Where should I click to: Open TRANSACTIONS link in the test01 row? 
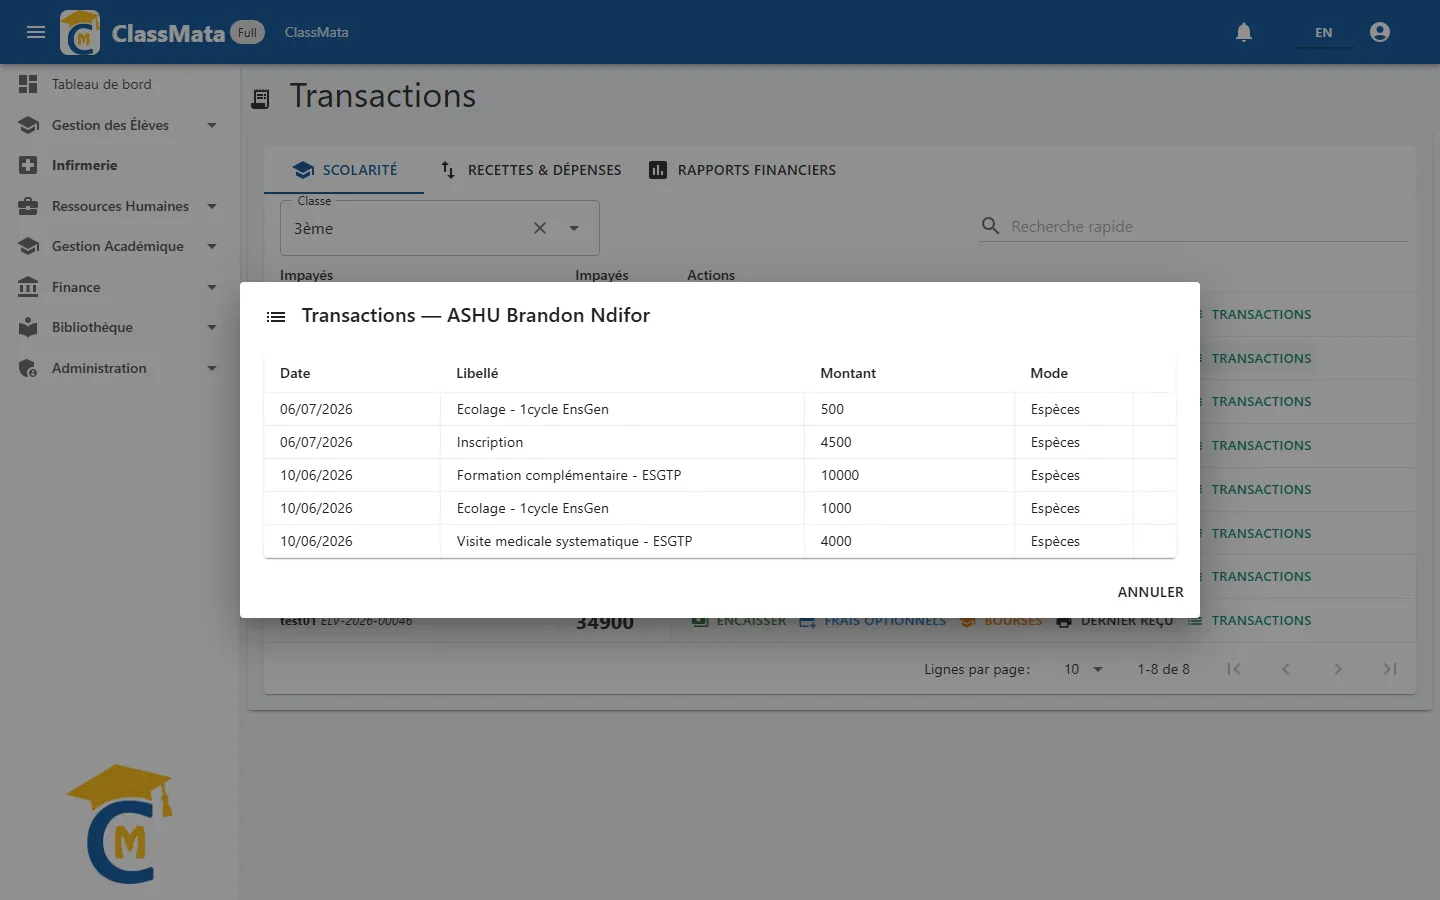point(1250,621)
